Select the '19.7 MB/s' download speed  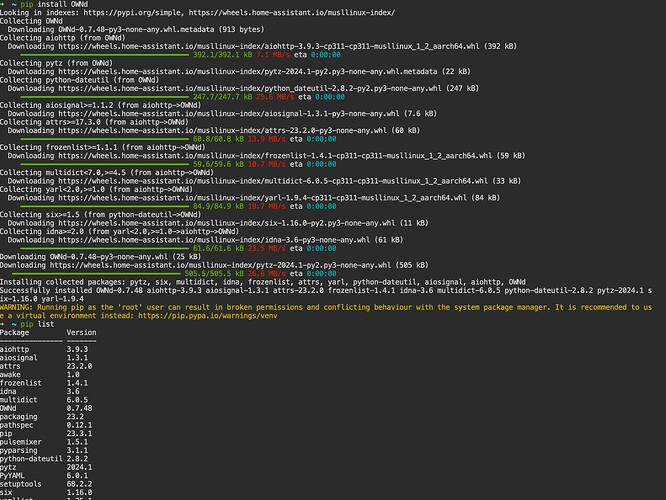tap(267, 206)
